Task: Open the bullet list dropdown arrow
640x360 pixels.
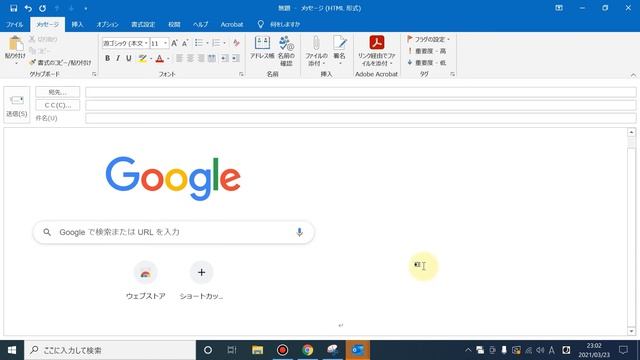Action: [x=207, y=43]
